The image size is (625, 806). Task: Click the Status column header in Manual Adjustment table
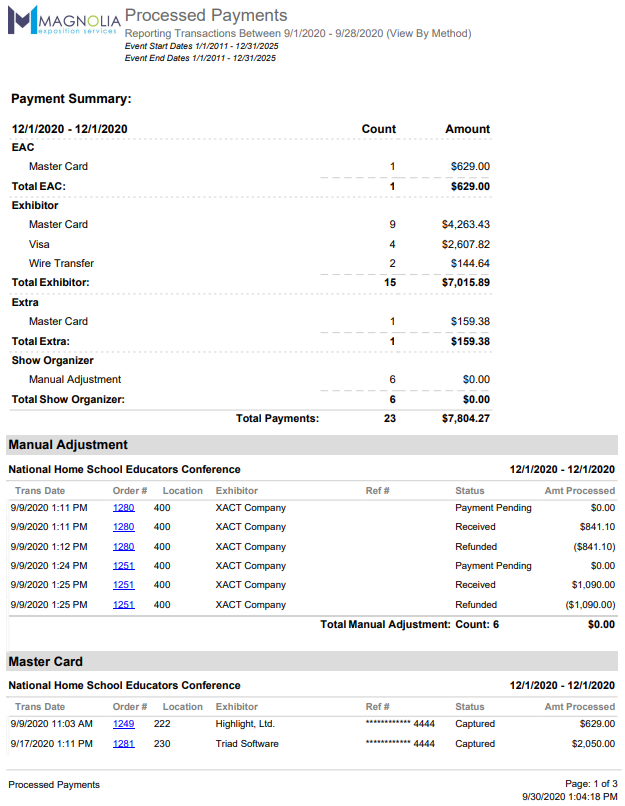(x=469, y=491)
